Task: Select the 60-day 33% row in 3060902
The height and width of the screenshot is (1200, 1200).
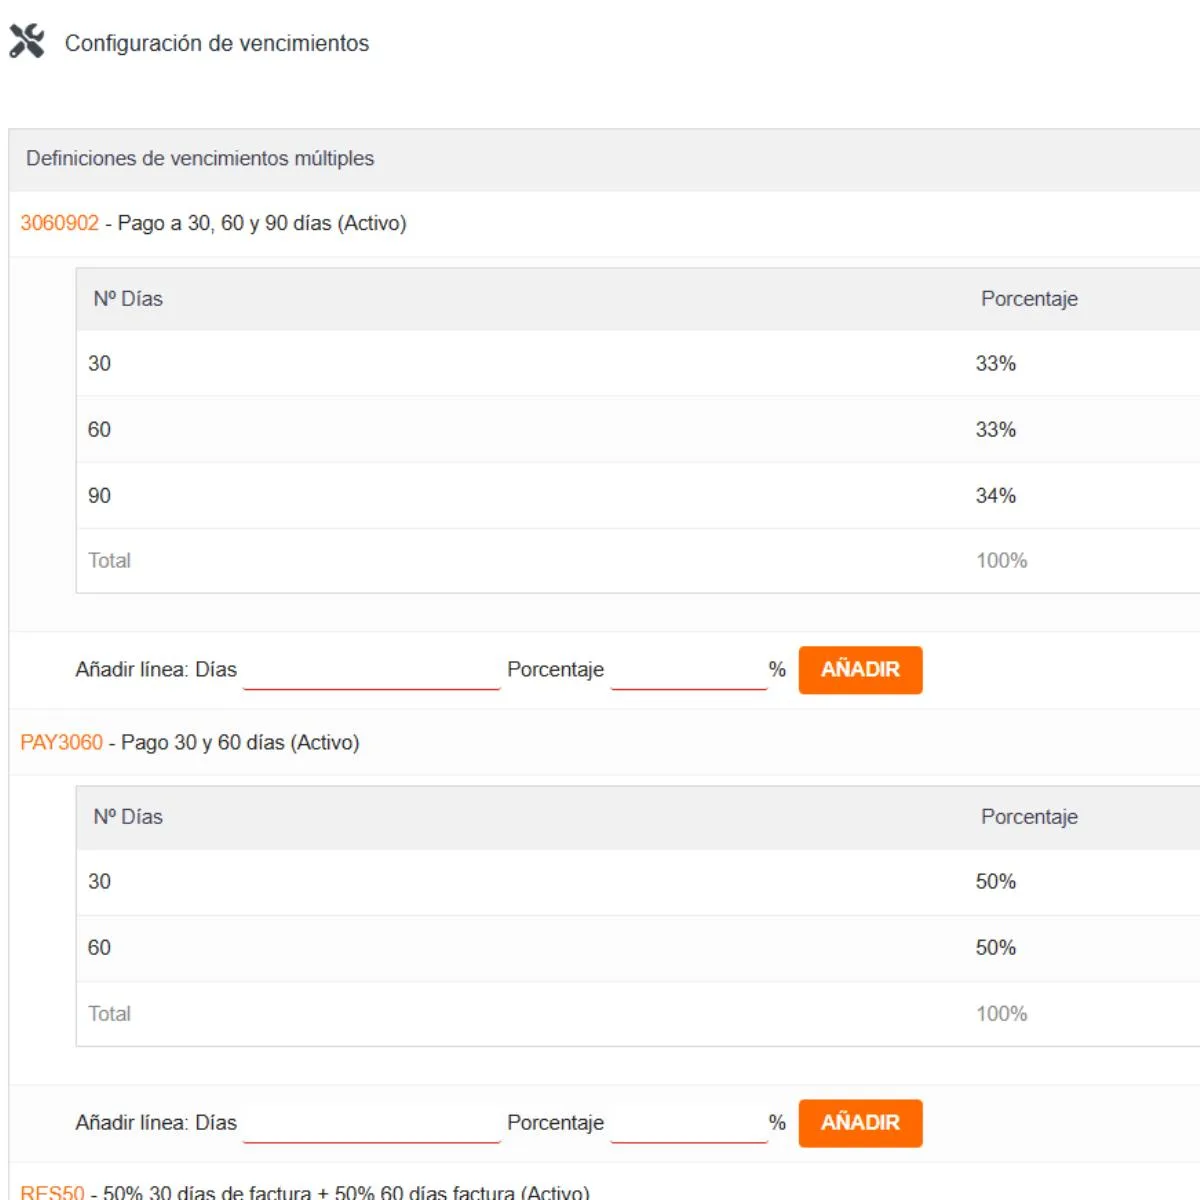Action: (x=638, y=429)
